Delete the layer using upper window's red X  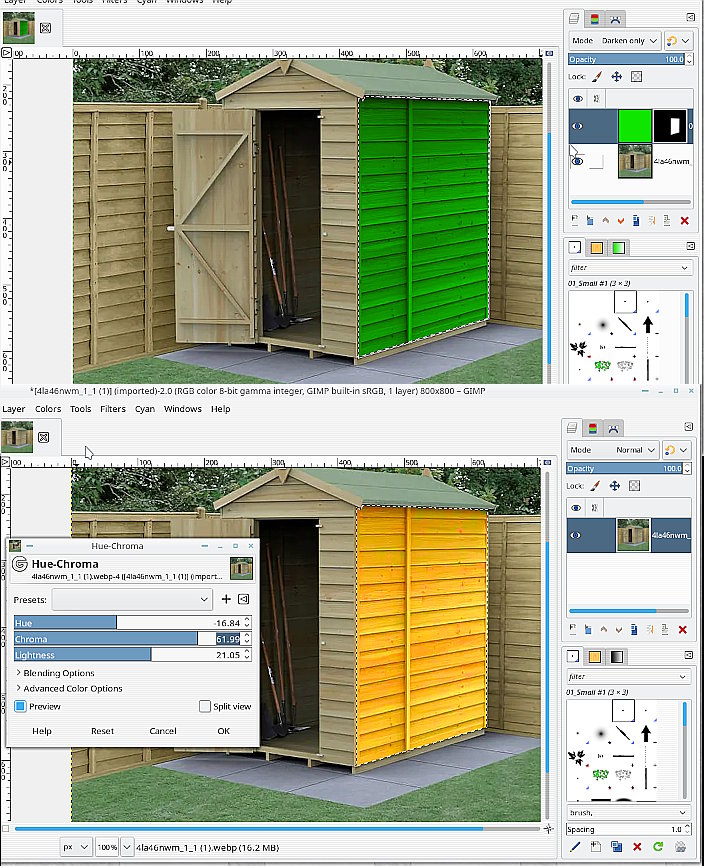pos(685,220)
